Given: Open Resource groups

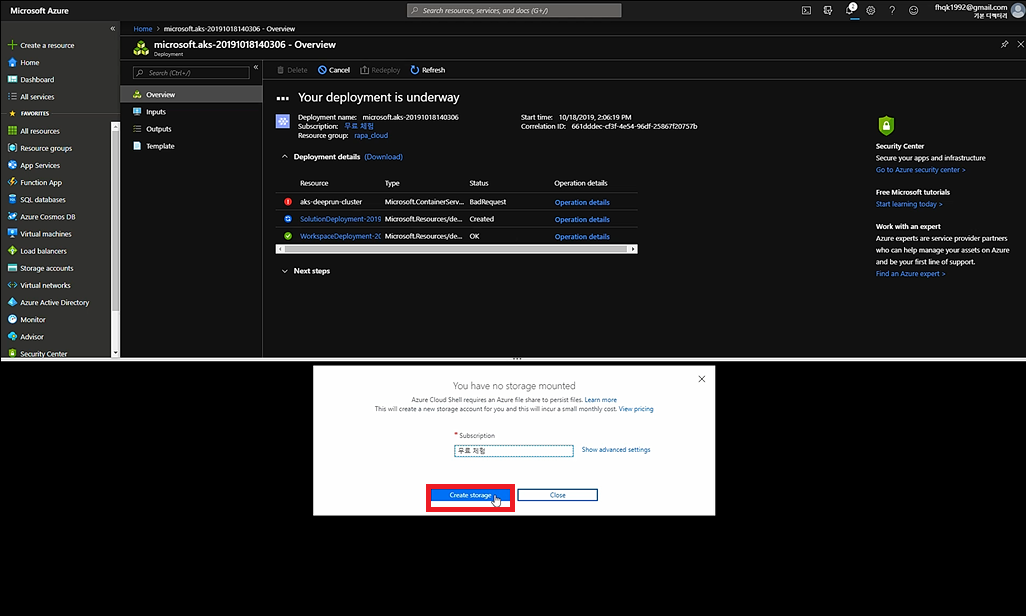Looking at the screenshot, I should 40,148.
